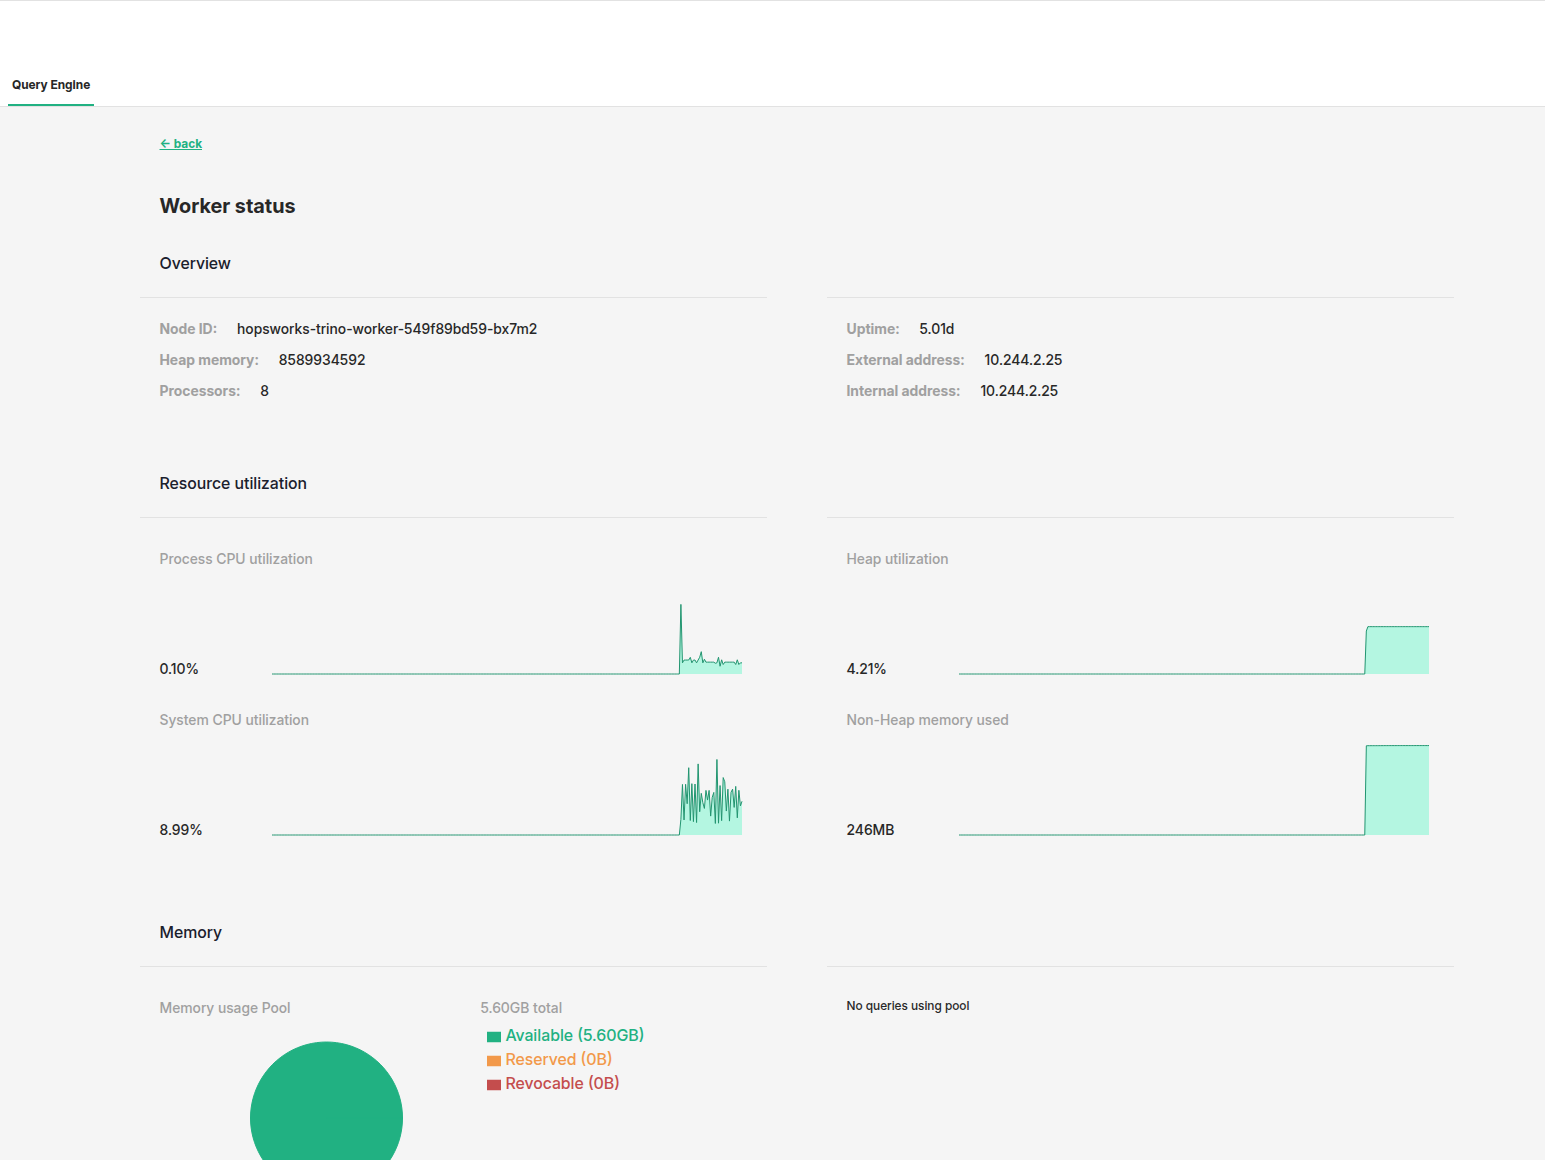Select the Node ID hopsworks-trino-worker value
The width and height of the screenshot is (1545, 1160).
pos(387,329)
